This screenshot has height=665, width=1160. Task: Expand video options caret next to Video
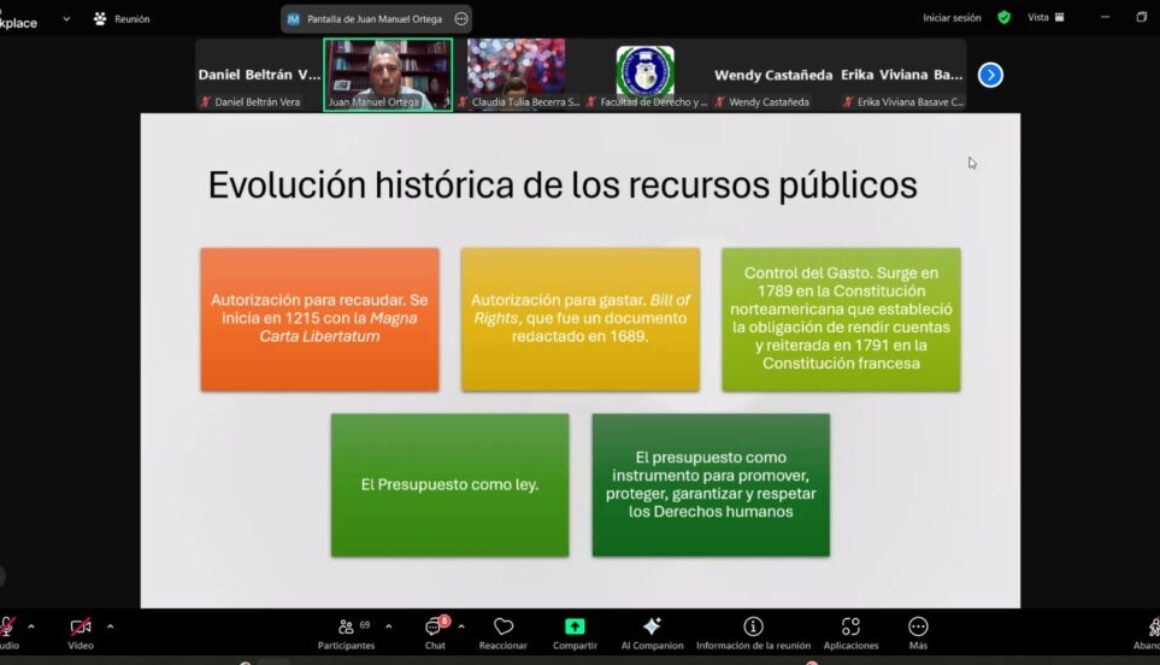(x=110, y=627)
